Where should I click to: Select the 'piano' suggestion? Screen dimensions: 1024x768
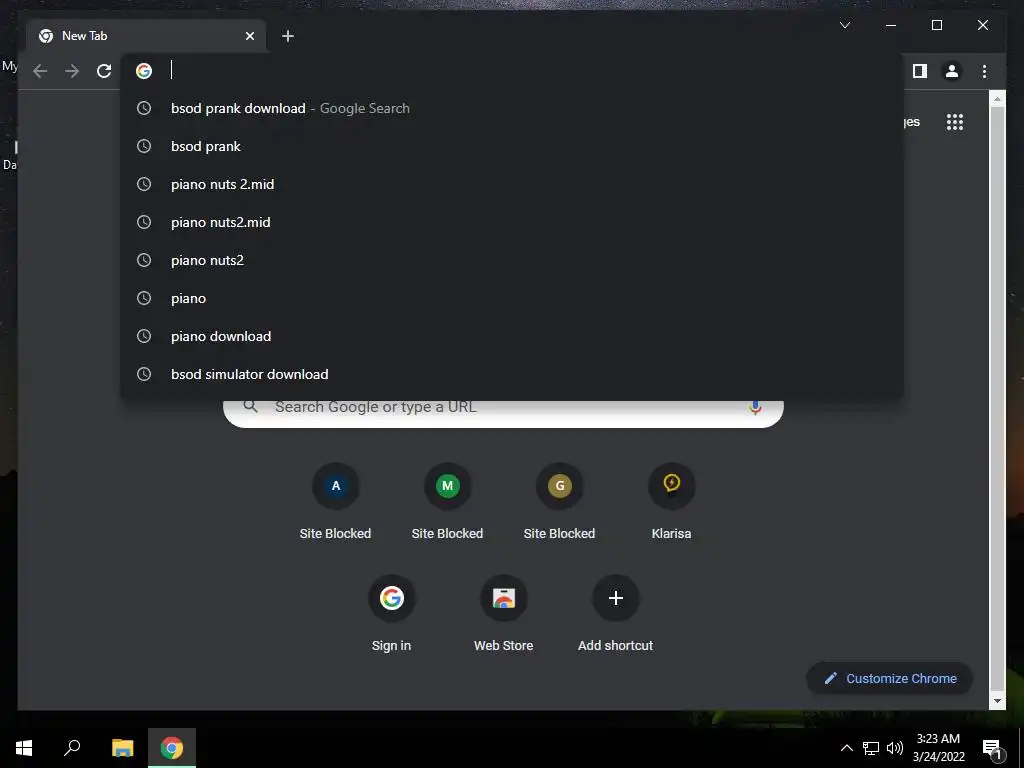pyautogui.click(x=513, y=298)
